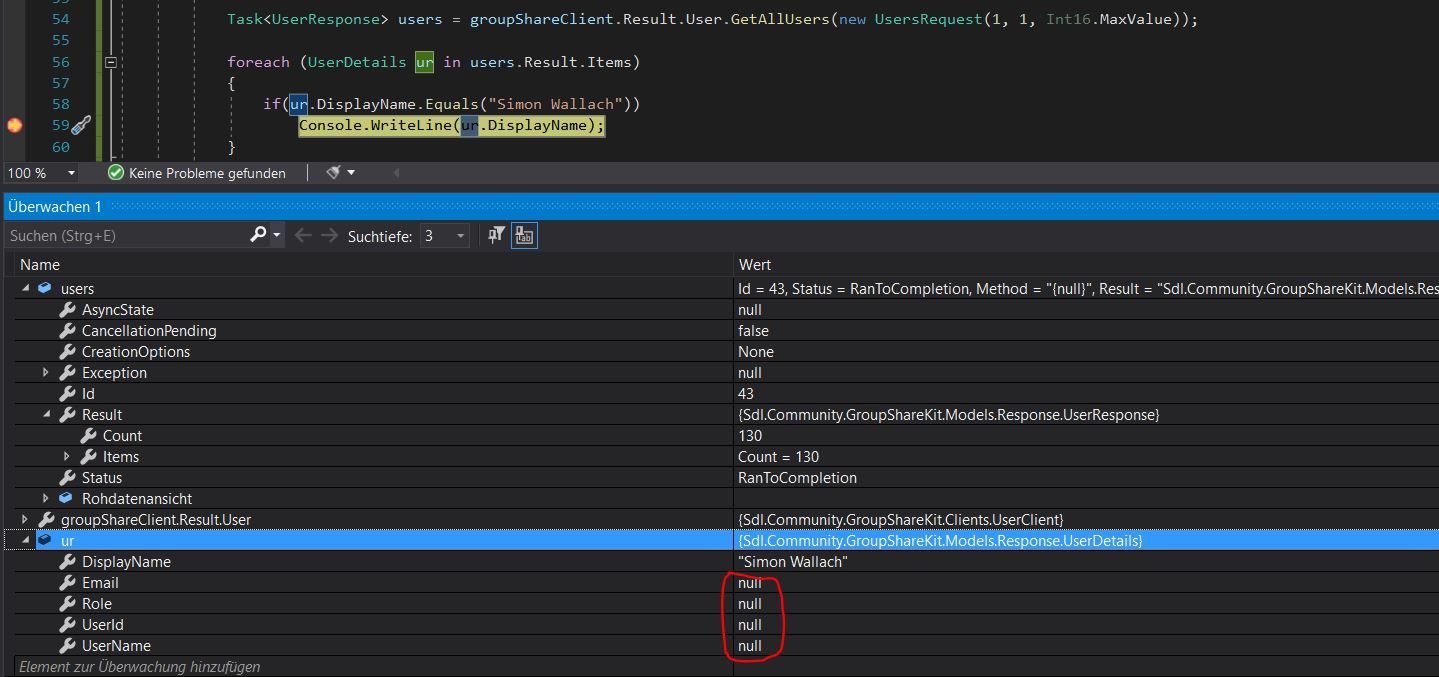Collapse the 'ur' watch node
The image size is (1439, 677).
pyautogui.click(x=25, y=541)
